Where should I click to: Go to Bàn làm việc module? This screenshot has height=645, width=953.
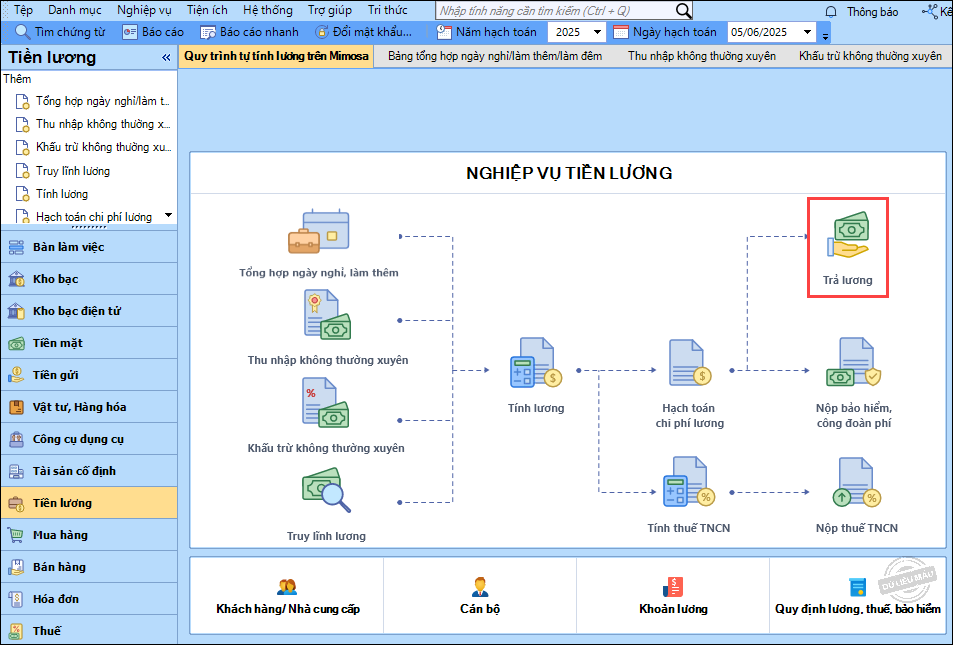(89, 247)
